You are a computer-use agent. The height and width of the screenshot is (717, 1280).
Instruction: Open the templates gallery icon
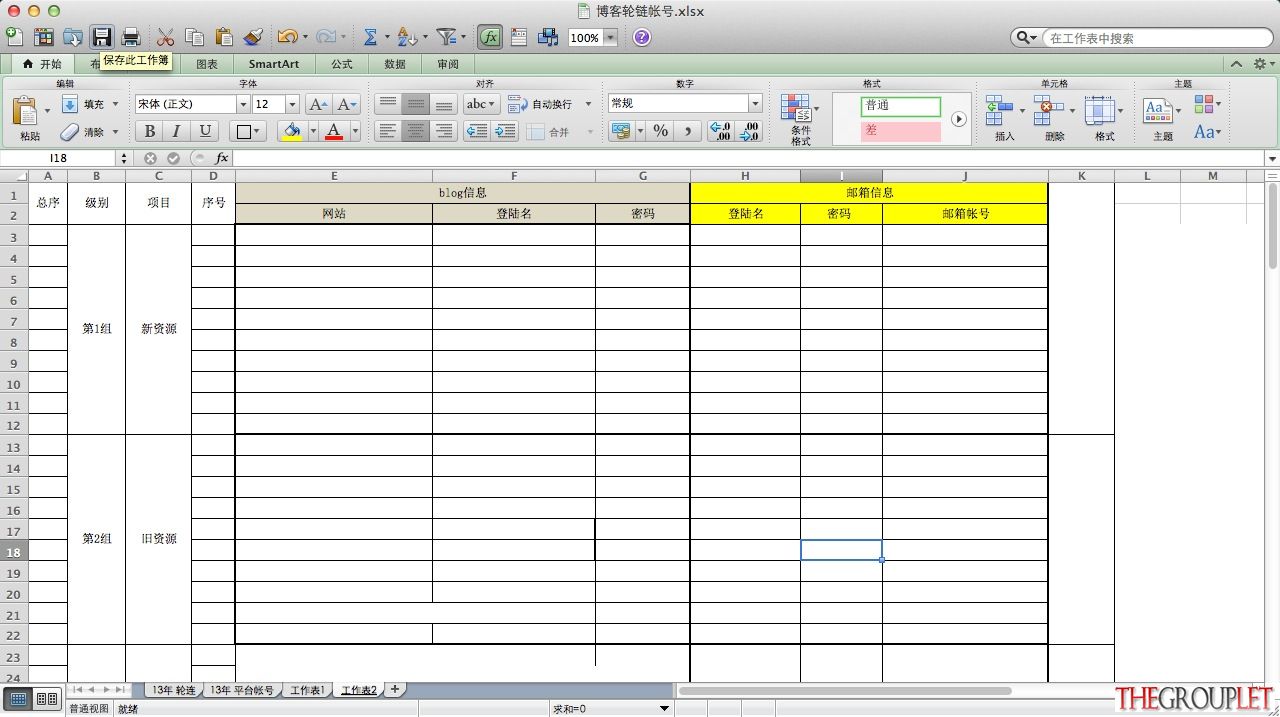coord(44,37)
